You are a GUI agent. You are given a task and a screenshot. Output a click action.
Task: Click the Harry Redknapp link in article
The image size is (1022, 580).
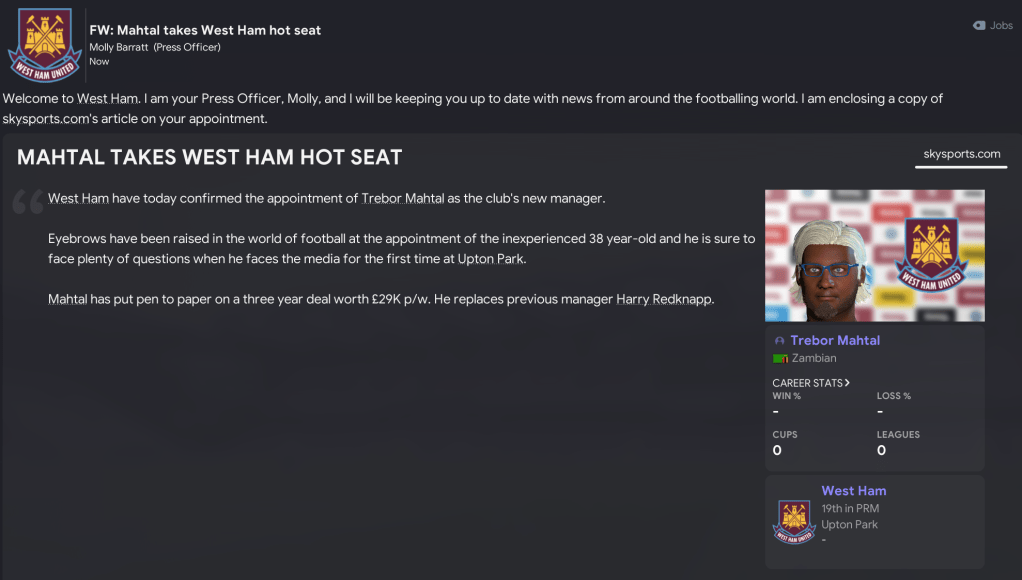point(665,299)
